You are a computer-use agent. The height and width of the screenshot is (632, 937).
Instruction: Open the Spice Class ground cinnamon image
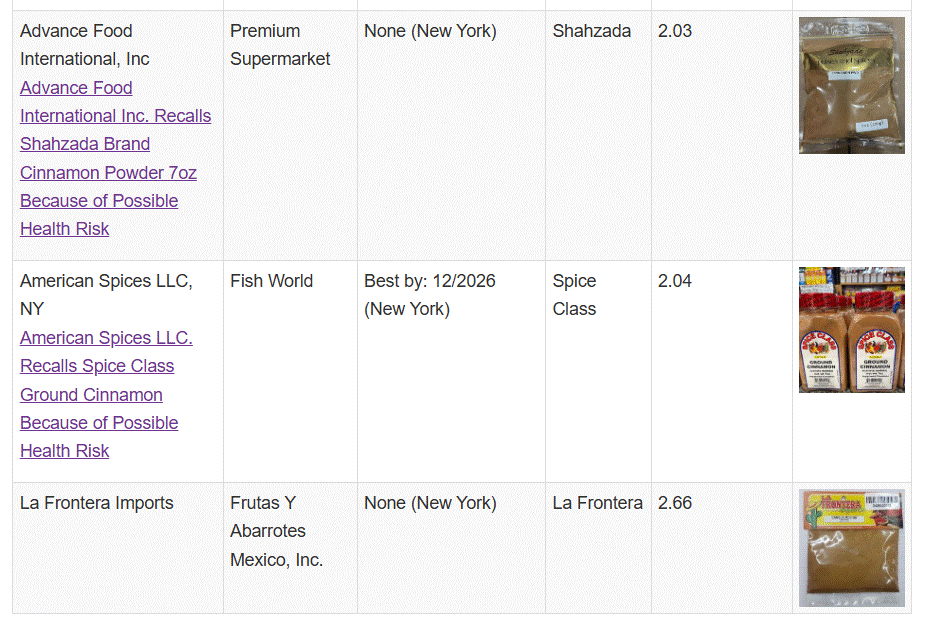click(x=851, y=330)
